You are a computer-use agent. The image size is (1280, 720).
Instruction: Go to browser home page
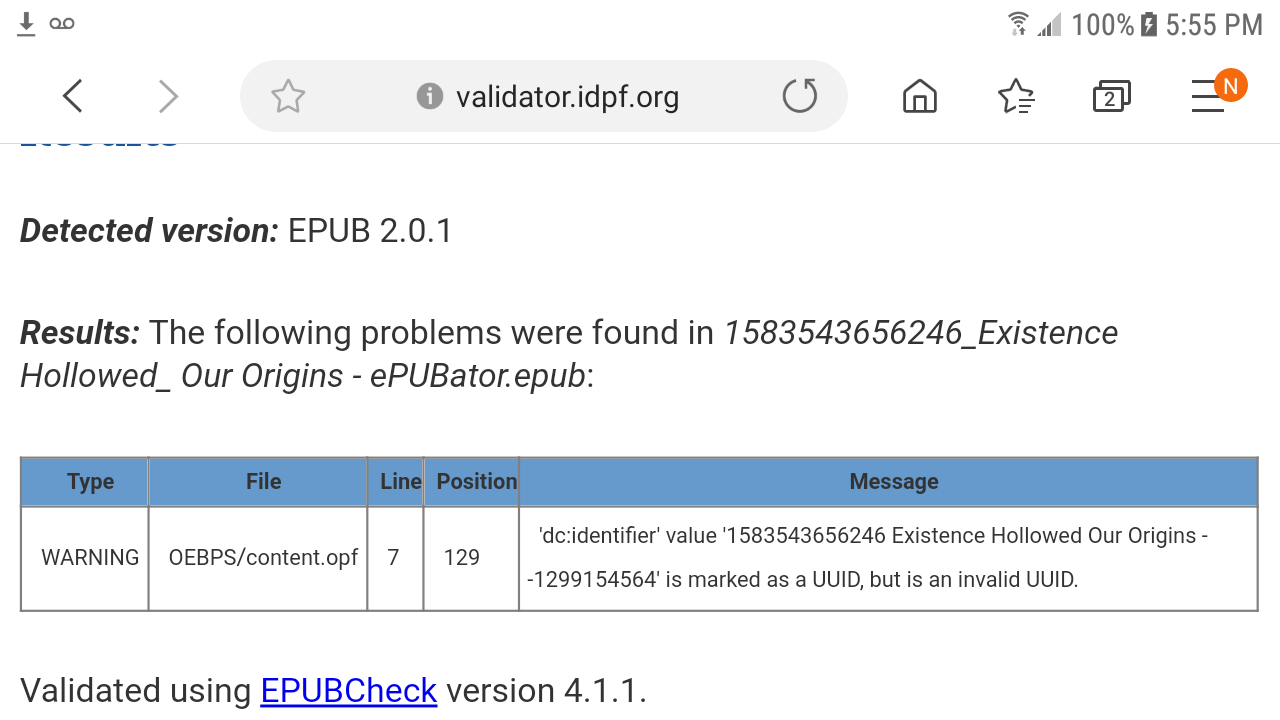pyautogui.click(x=919, y=96)
